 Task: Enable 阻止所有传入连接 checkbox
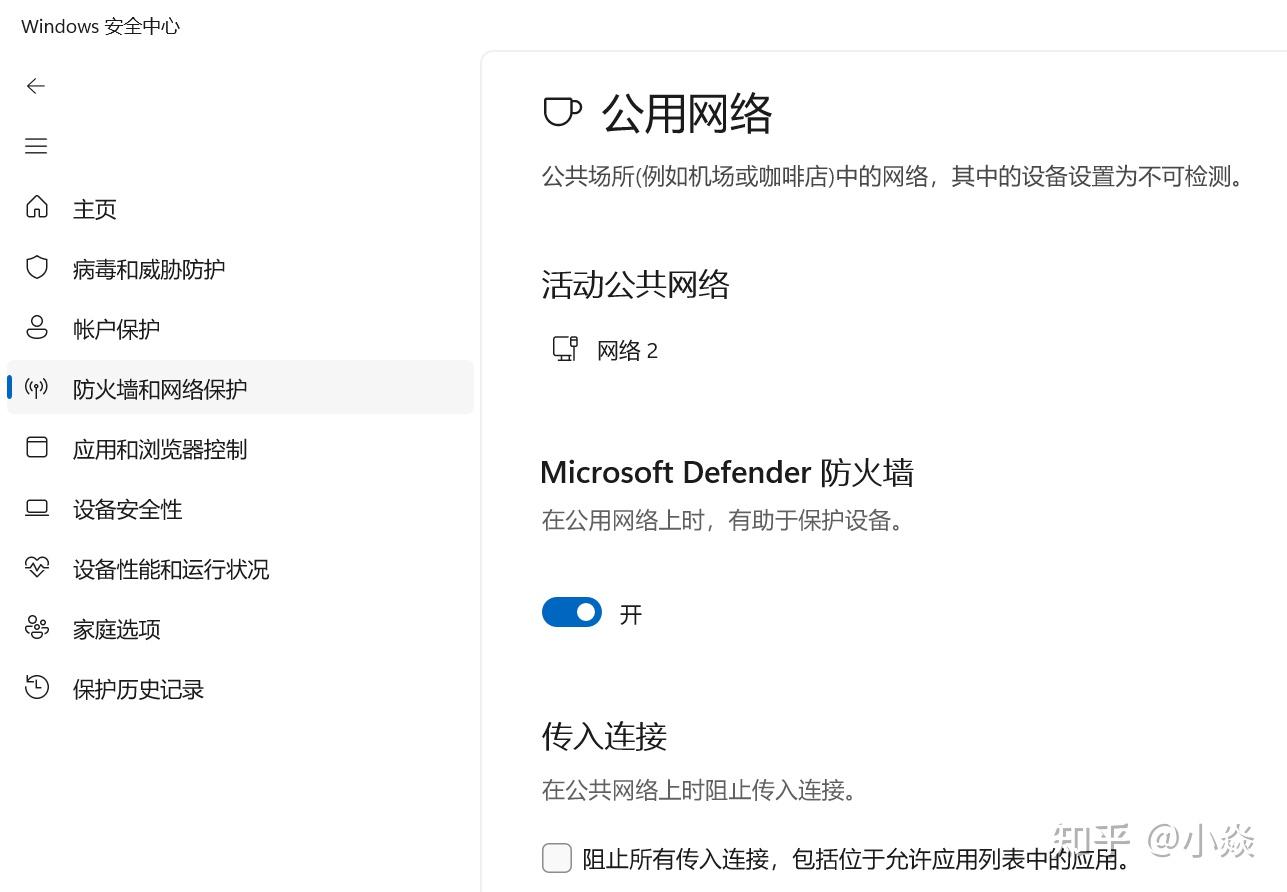click(x=557, y=858)
